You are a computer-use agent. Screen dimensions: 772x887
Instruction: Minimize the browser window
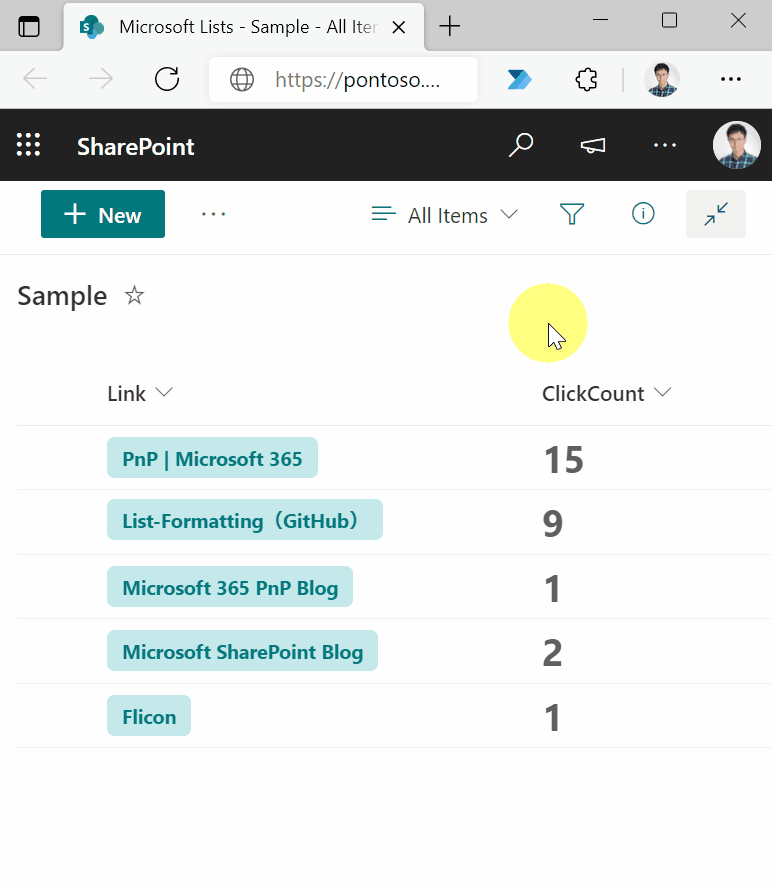pos(600,21)
